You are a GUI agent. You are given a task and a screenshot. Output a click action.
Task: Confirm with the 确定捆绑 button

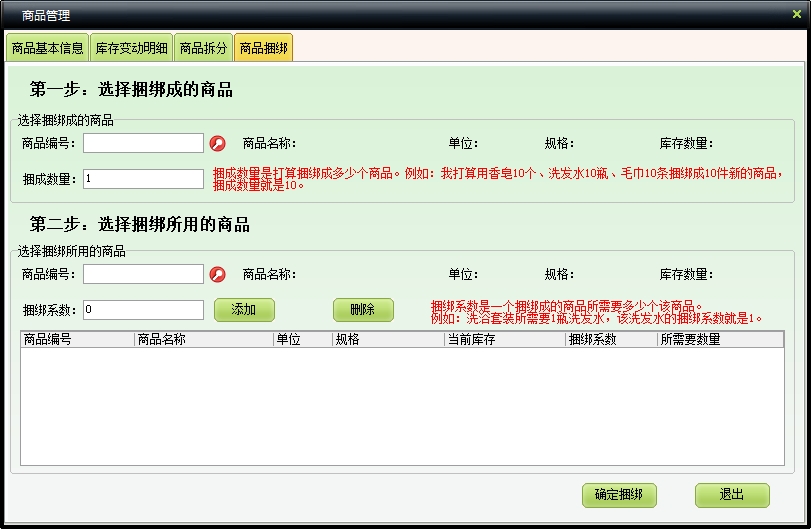pos(619,495)
